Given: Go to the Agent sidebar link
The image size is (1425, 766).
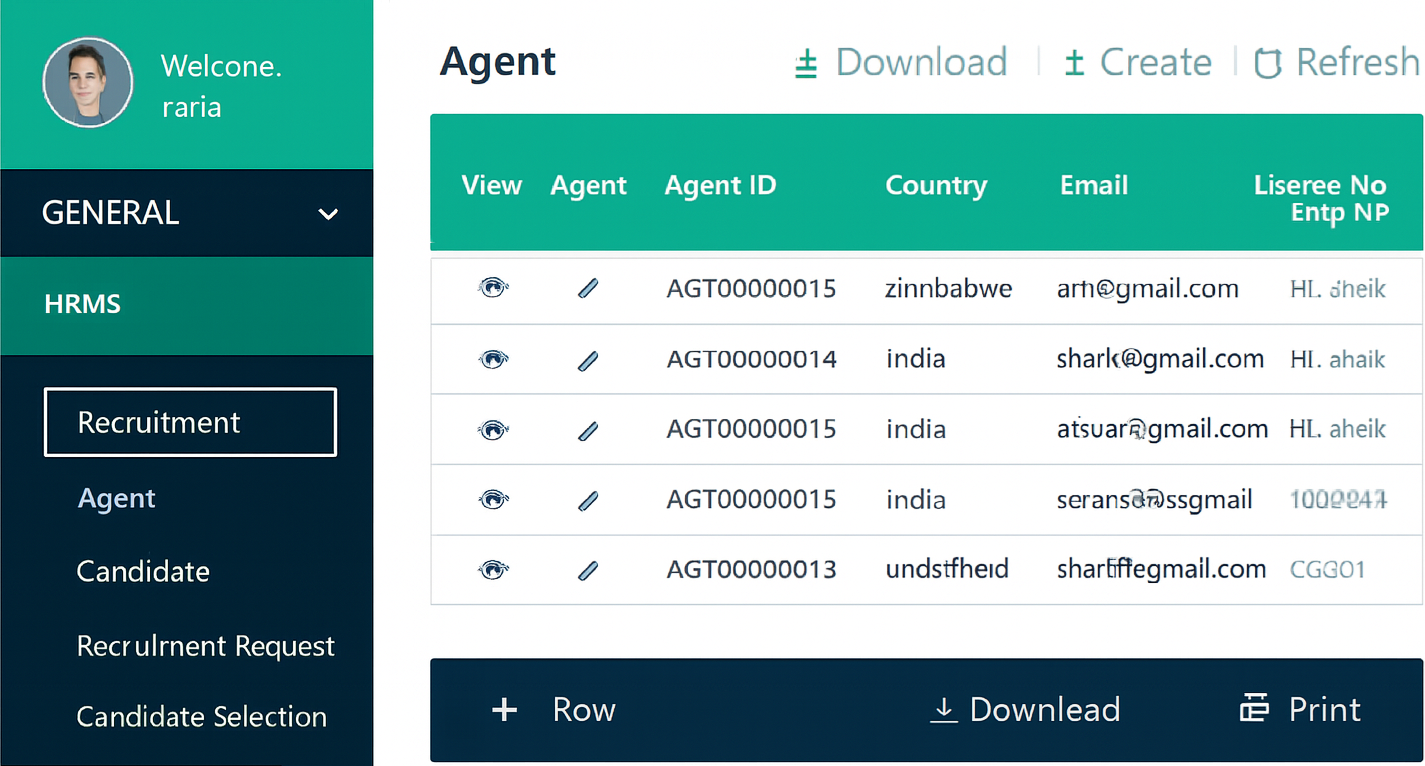Looking at the screenshot, I should [x=117, y=498].
